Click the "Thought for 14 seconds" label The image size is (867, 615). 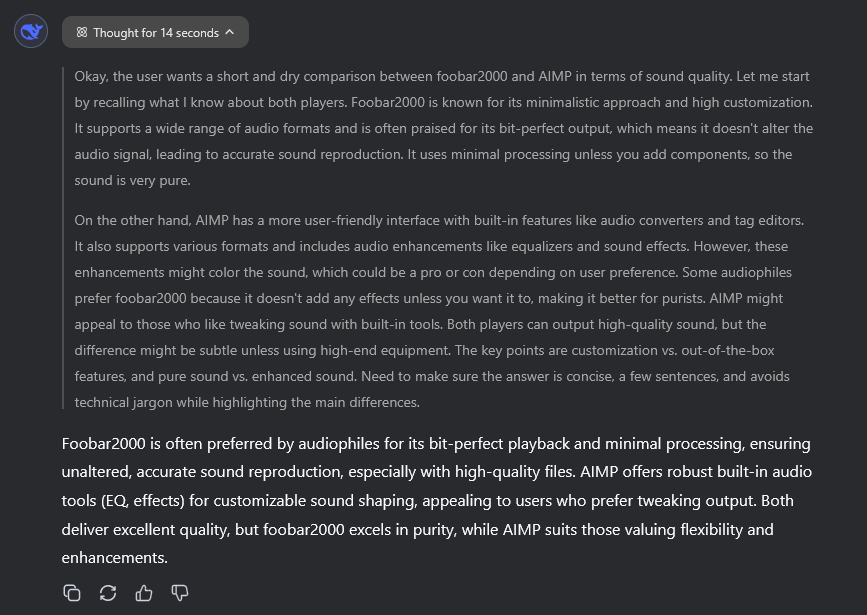click(x=156, y=32)
